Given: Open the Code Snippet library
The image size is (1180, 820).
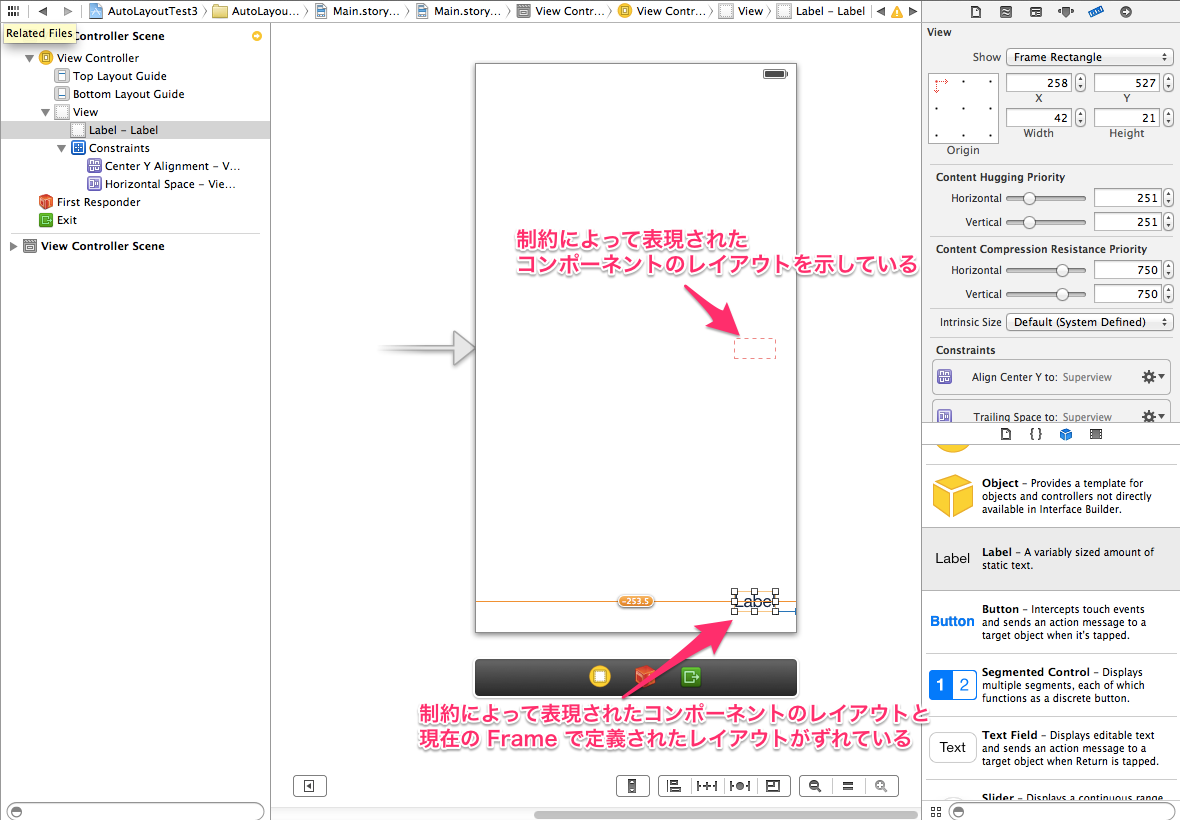Looking at the screenshot, I should (1036, 434).
